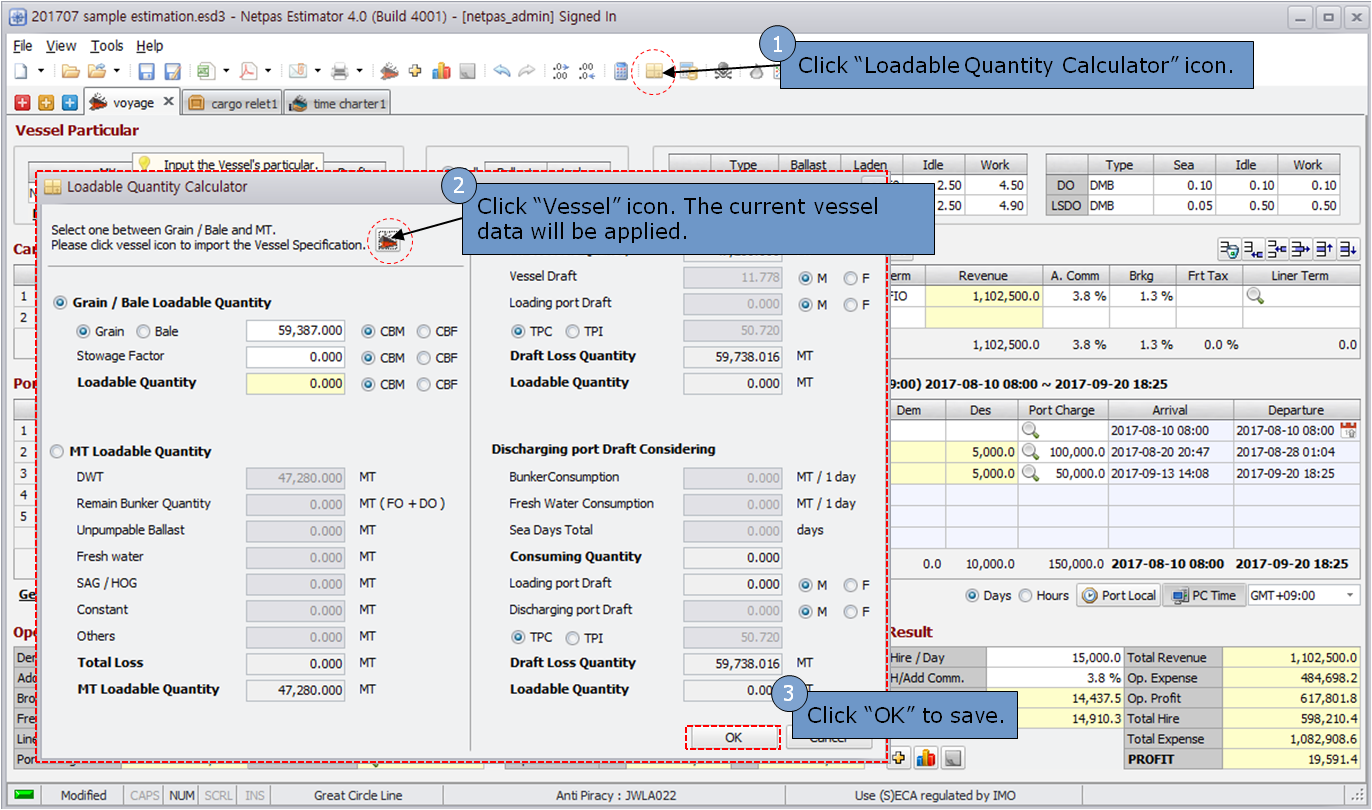Click the Print toolbar icon
The height and width of the screenshot is (810, 1372).
(x=339, y=72)
